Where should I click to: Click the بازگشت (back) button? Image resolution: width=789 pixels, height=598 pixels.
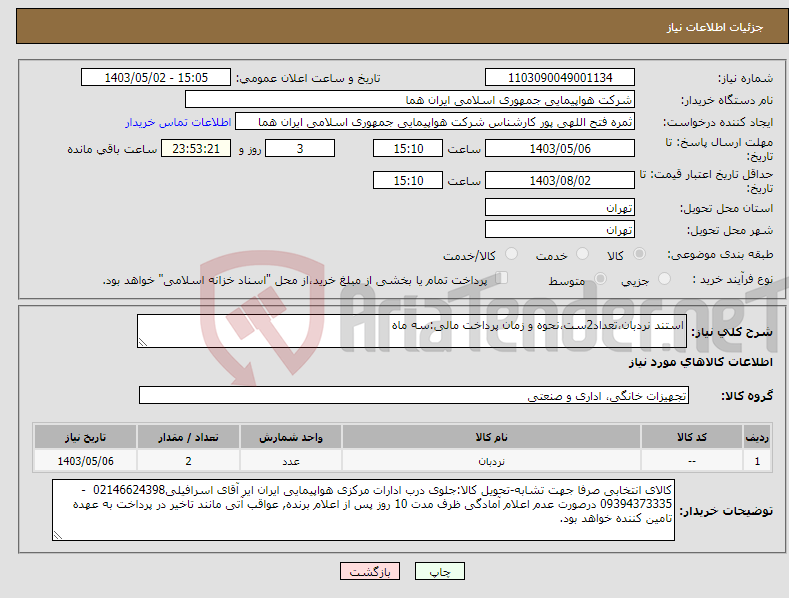tap(370, 571)
